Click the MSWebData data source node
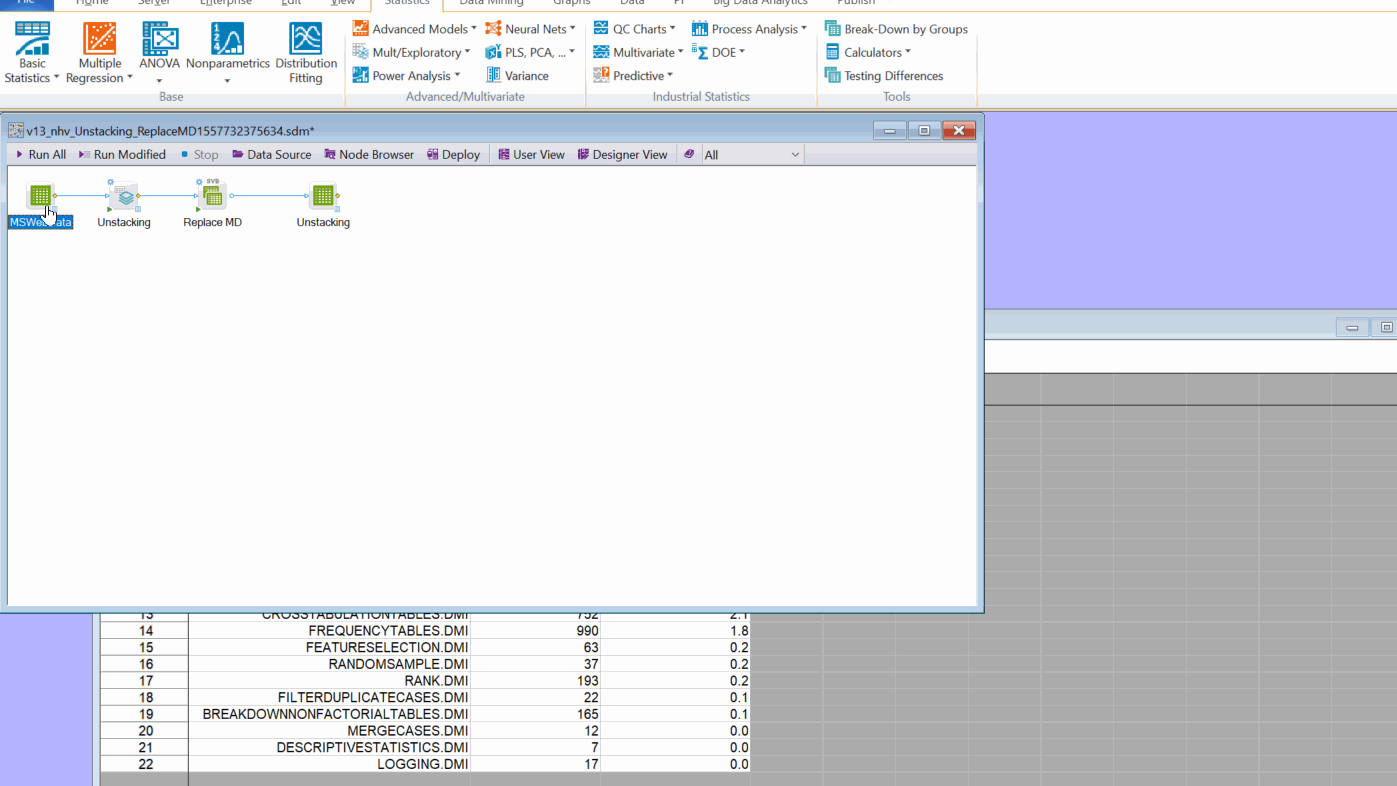 pos(40,196)
